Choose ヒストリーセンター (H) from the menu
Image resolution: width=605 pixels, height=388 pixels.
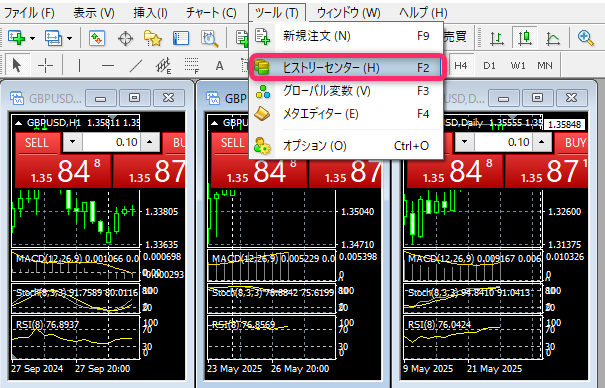[346, 68]
